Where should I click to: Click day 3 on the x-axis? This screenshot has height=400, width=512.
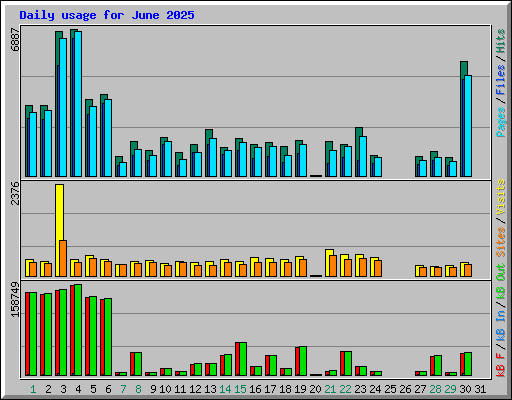(x=63, y=389)
